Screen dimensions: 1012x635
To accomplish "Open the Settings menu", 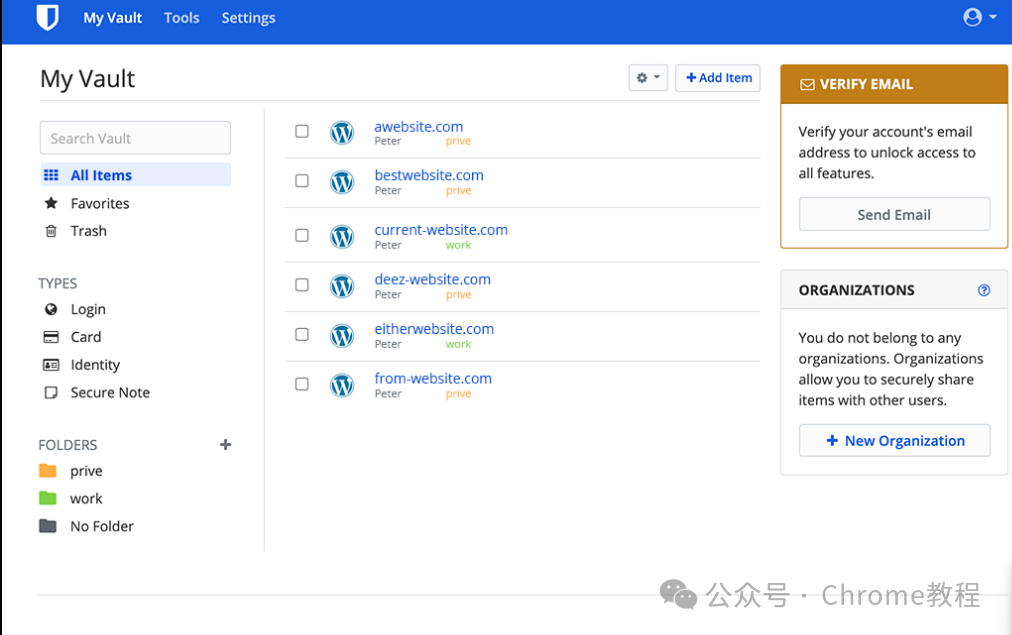I will [x=248, y=18].
